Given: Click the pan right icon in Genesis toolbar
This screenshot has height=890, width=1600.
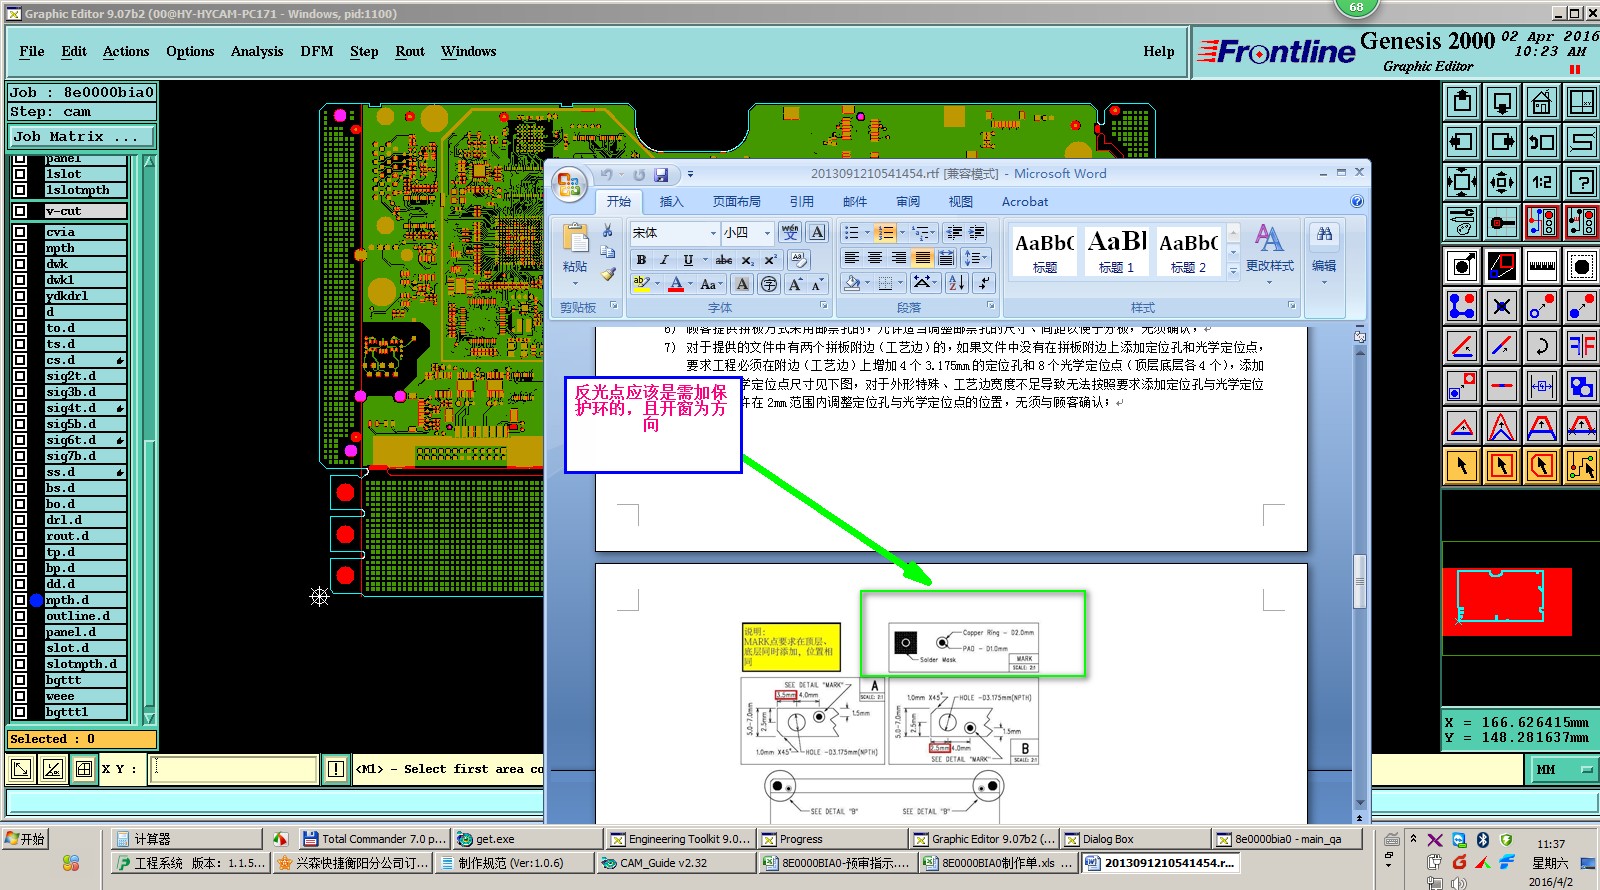Looking at the screenshot, I should (1502, 142).
